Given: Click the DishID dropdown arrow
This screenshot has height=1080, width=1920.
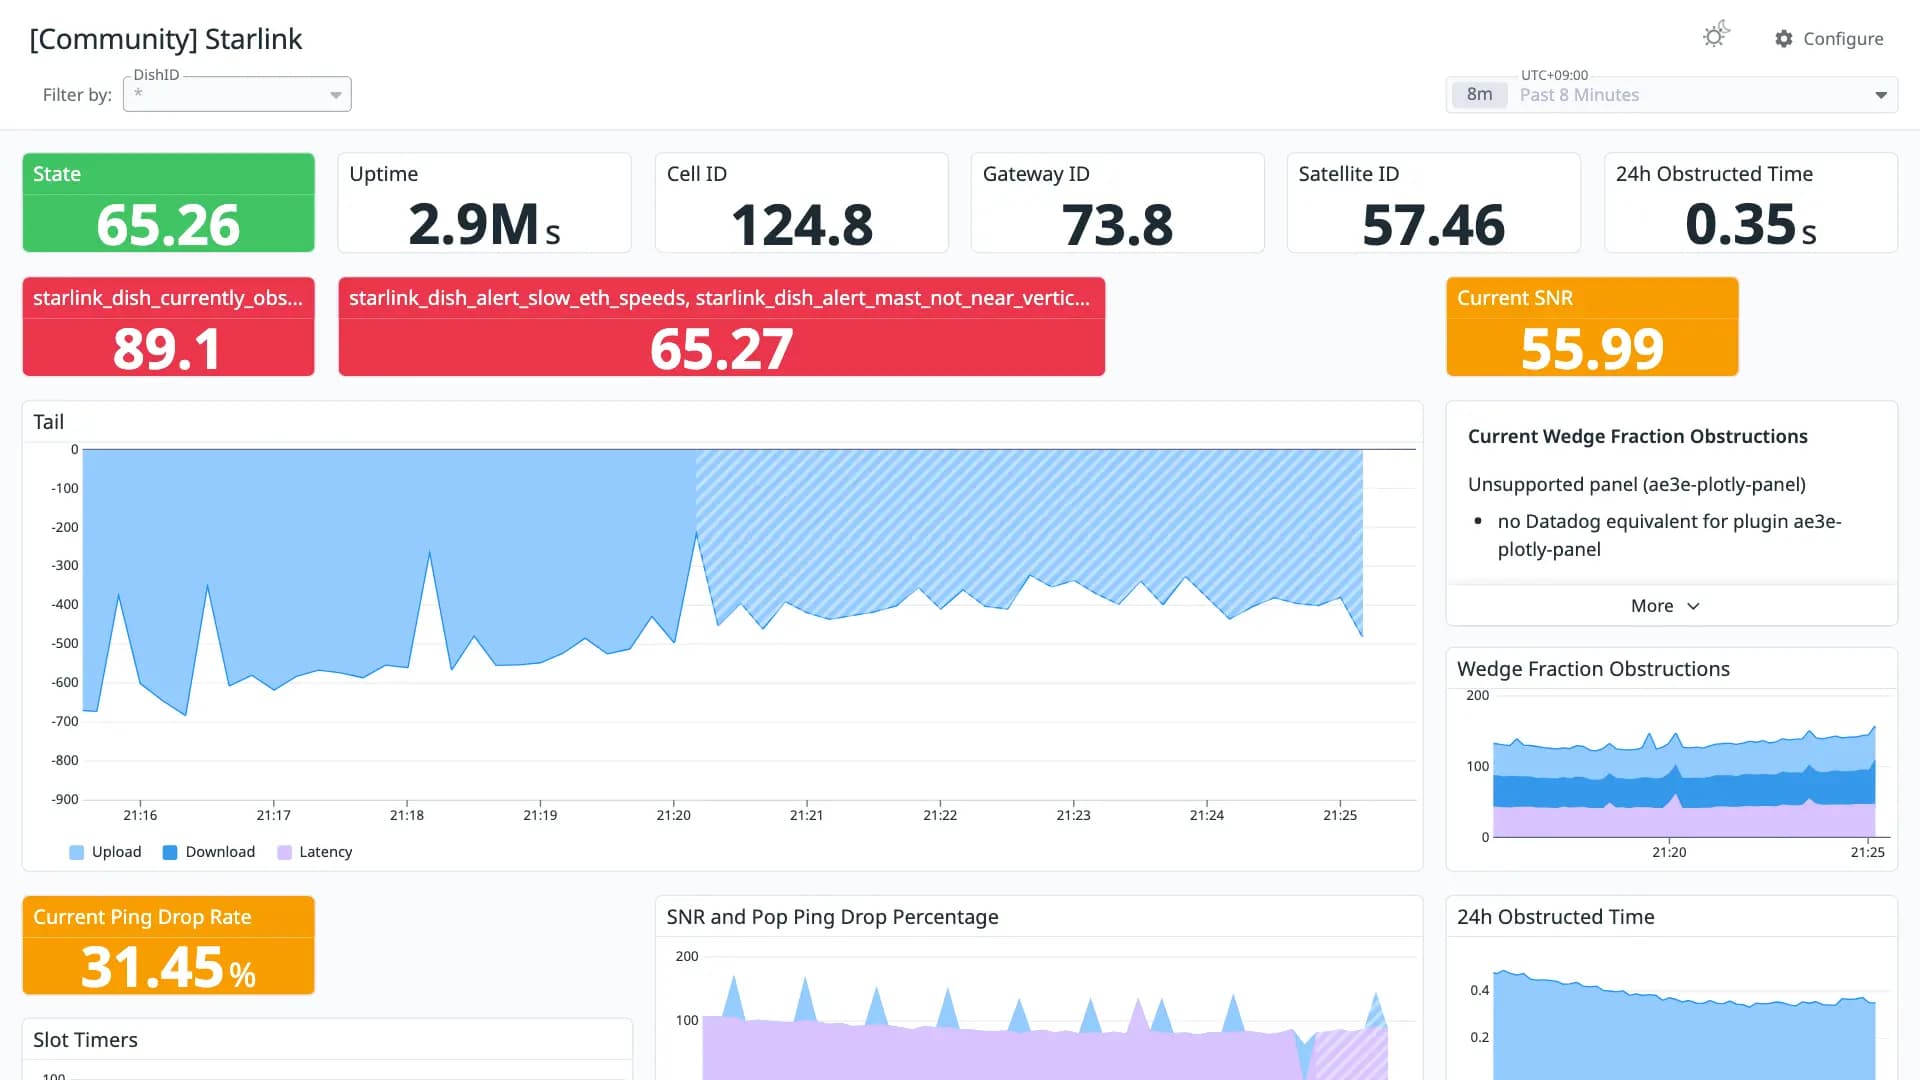Looking at the screenshot, I should pyautogui.click(x=336, y=95).
